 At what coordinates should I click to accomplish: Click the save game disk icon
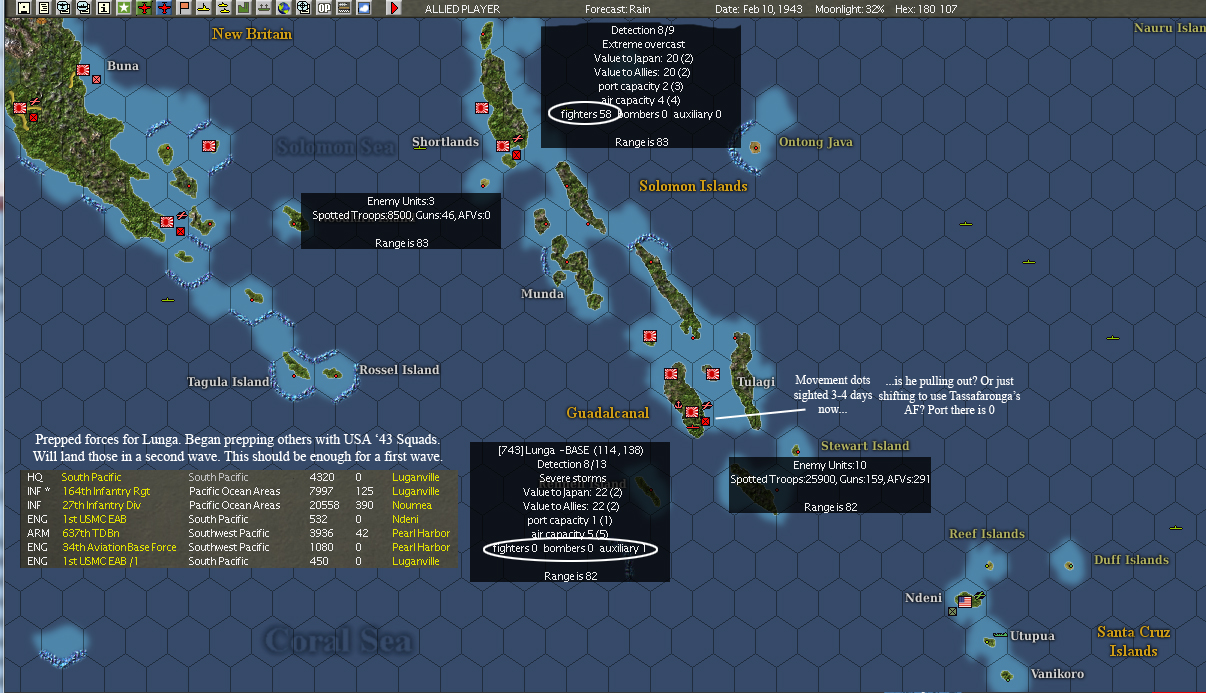click(24, 8)
